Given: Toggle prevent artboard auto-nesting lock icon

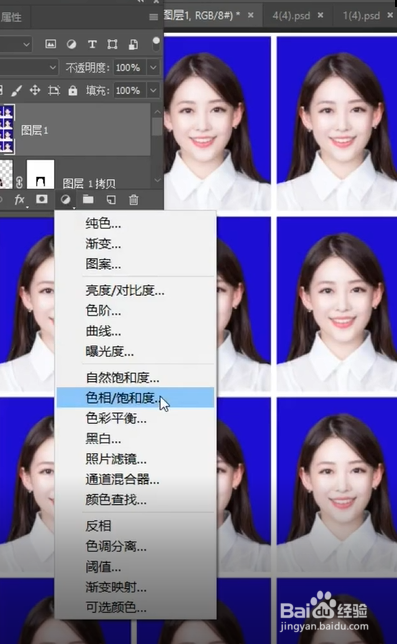Looking at the screenshot, I should [x=54, y=90].
